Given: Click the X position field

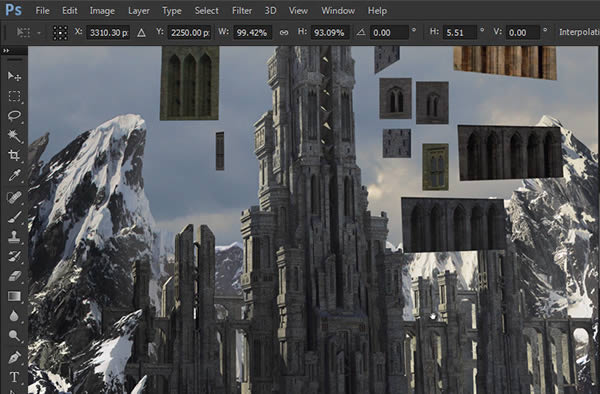Looking at the screenshot, I should 108,33.
